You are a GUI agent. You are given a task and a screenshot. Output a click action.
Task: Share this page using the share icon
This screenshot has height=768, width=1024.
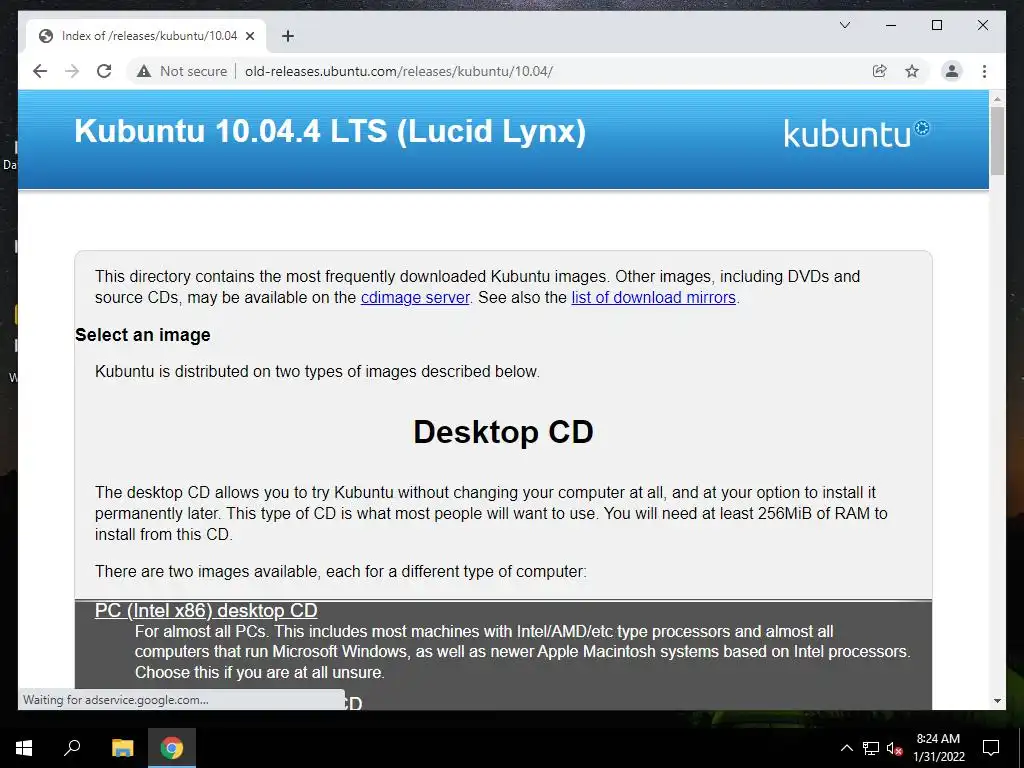880,71
